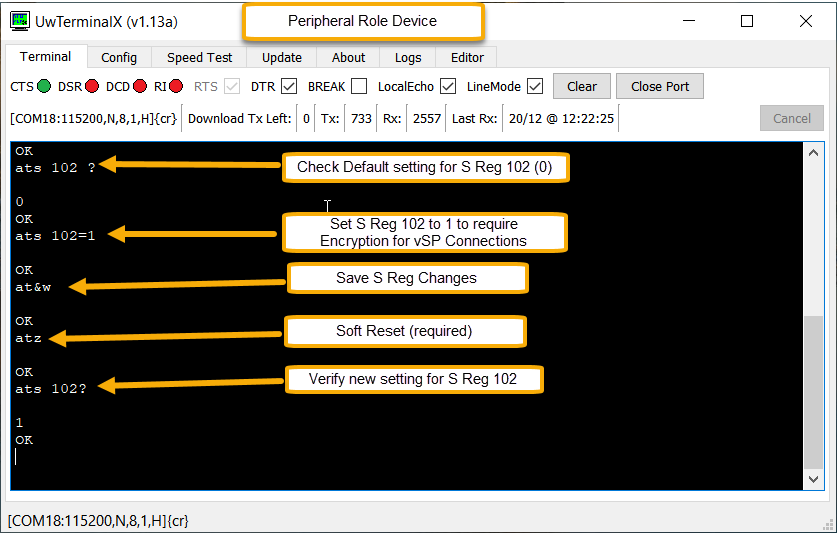Click the DSR red status indicator
This screenshot has width=837, height=533.
pyautogui.click(x=92, y=86)
